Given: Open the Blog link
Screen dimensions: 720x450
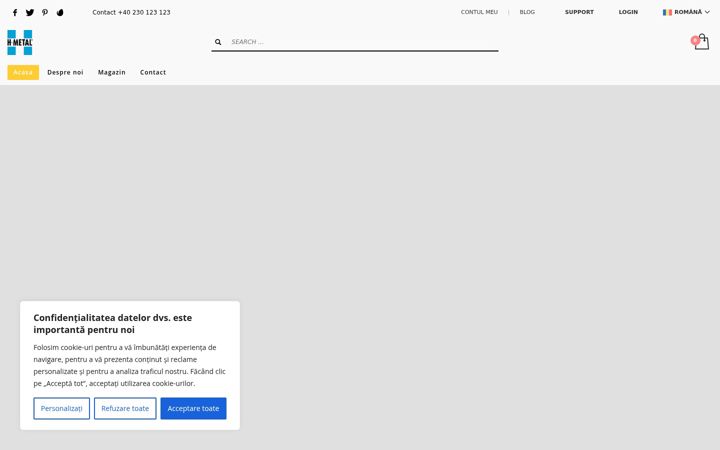Looking at the screenshot, I should 527,12.
